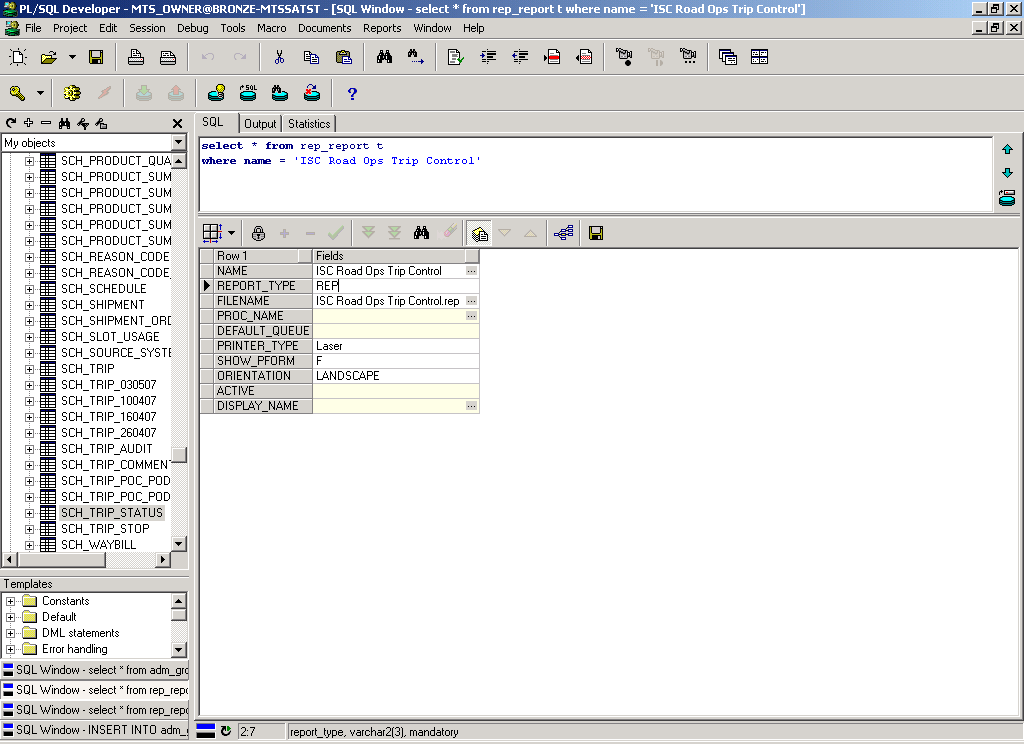Screen dimensions: 1024x744
Task: Close the object browser panel
Action: (177, 123)
